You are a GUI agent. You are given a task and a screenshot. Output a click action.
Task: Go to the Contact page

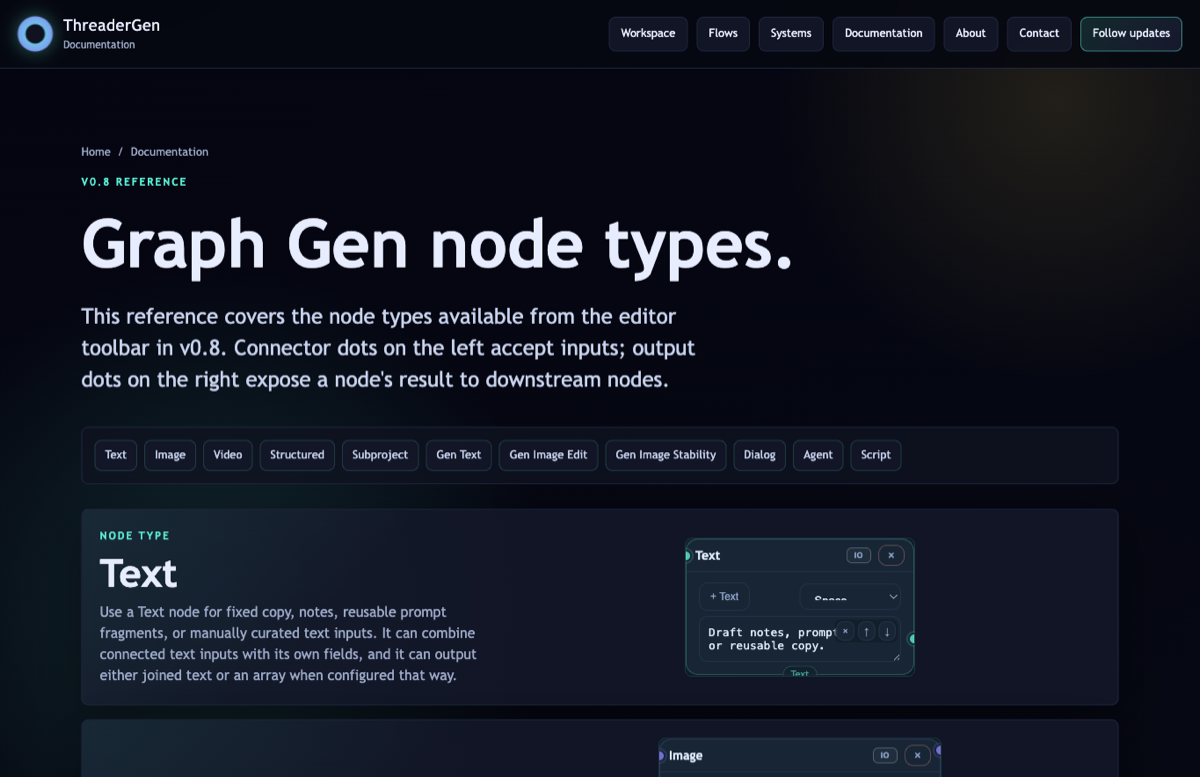(1039, 33)
